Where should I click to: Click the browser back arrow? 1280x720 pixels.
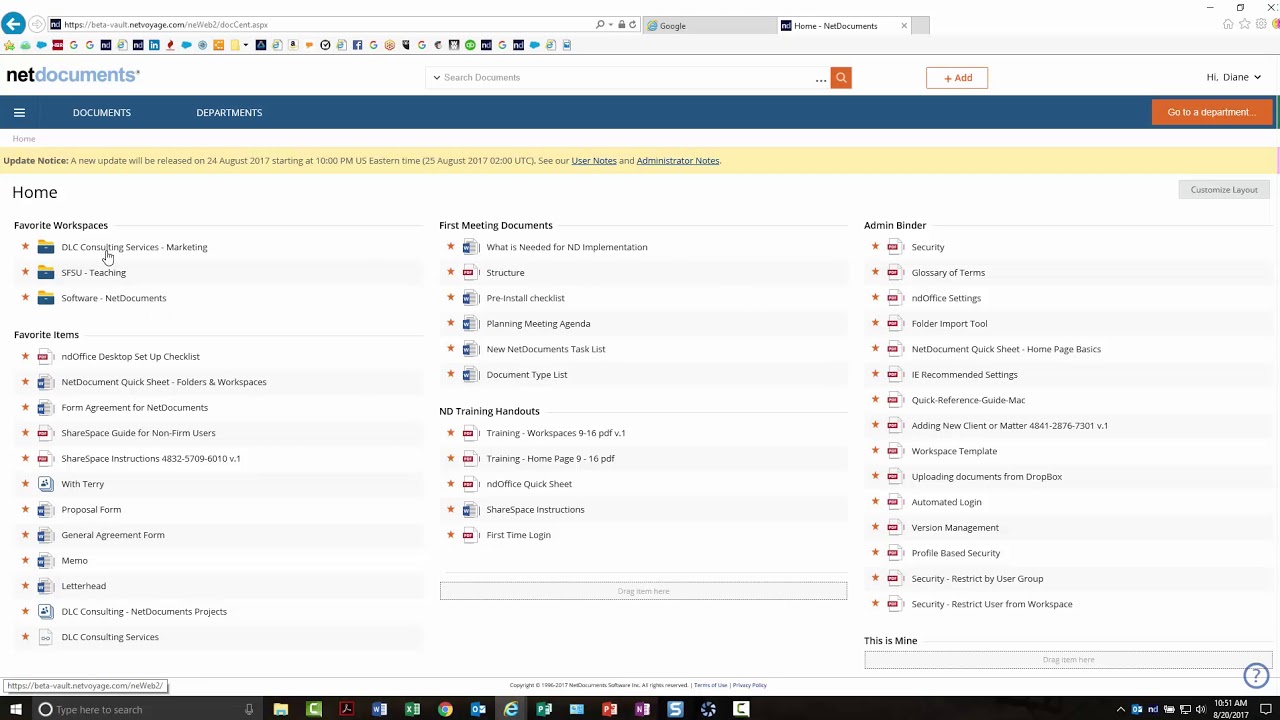tap(13, 25)
